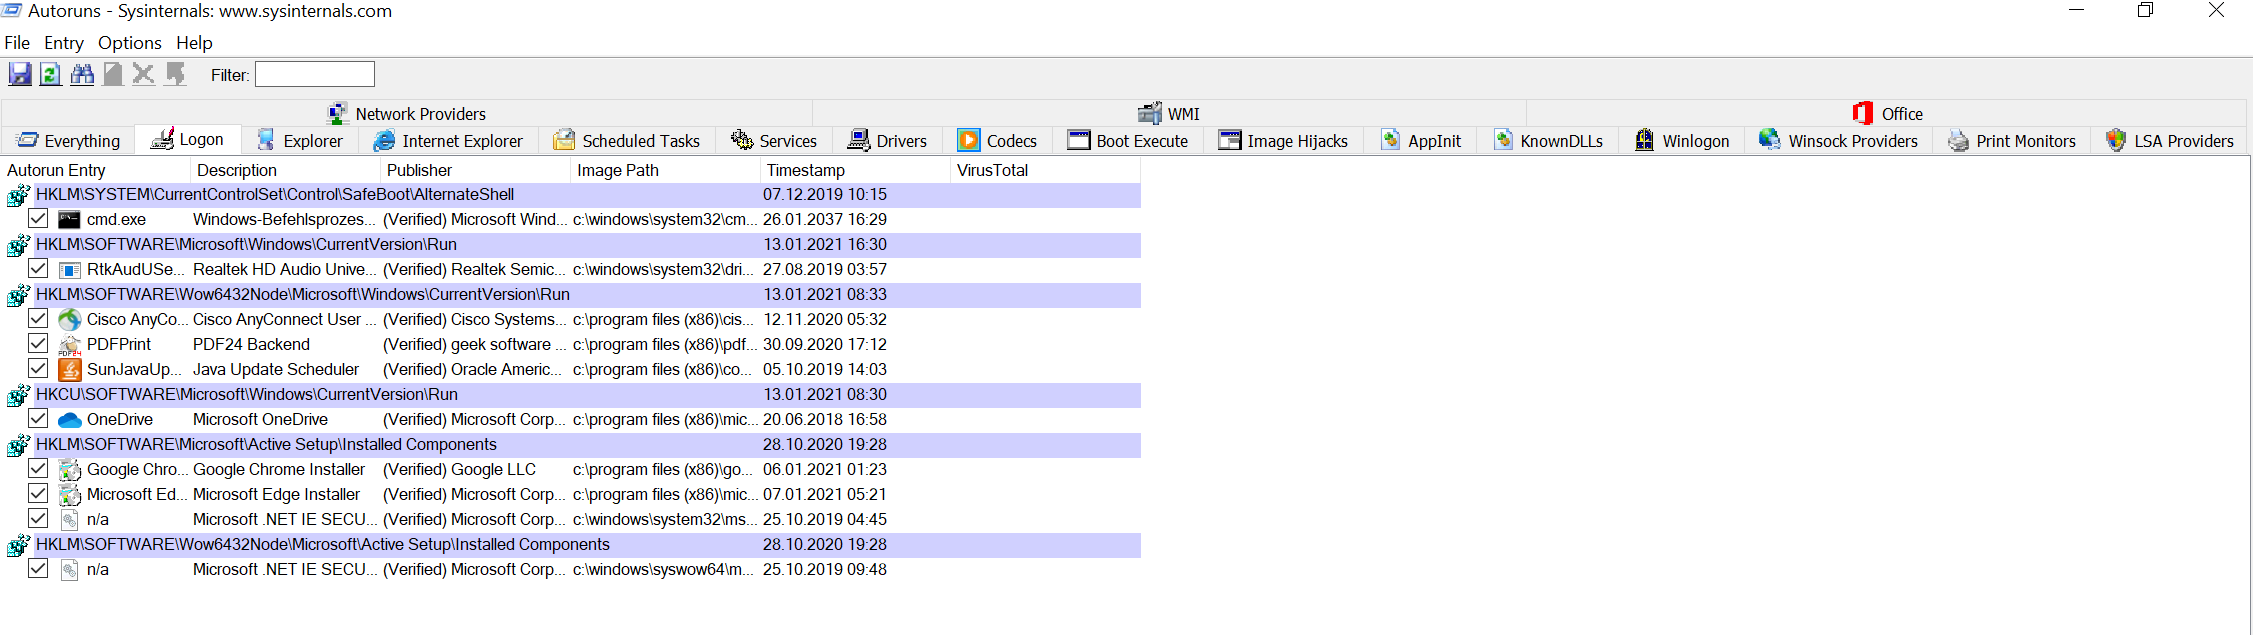
Task: Switch to the KnownDLLs tab
Action: pyautogui.click(x=1548, y=141)
